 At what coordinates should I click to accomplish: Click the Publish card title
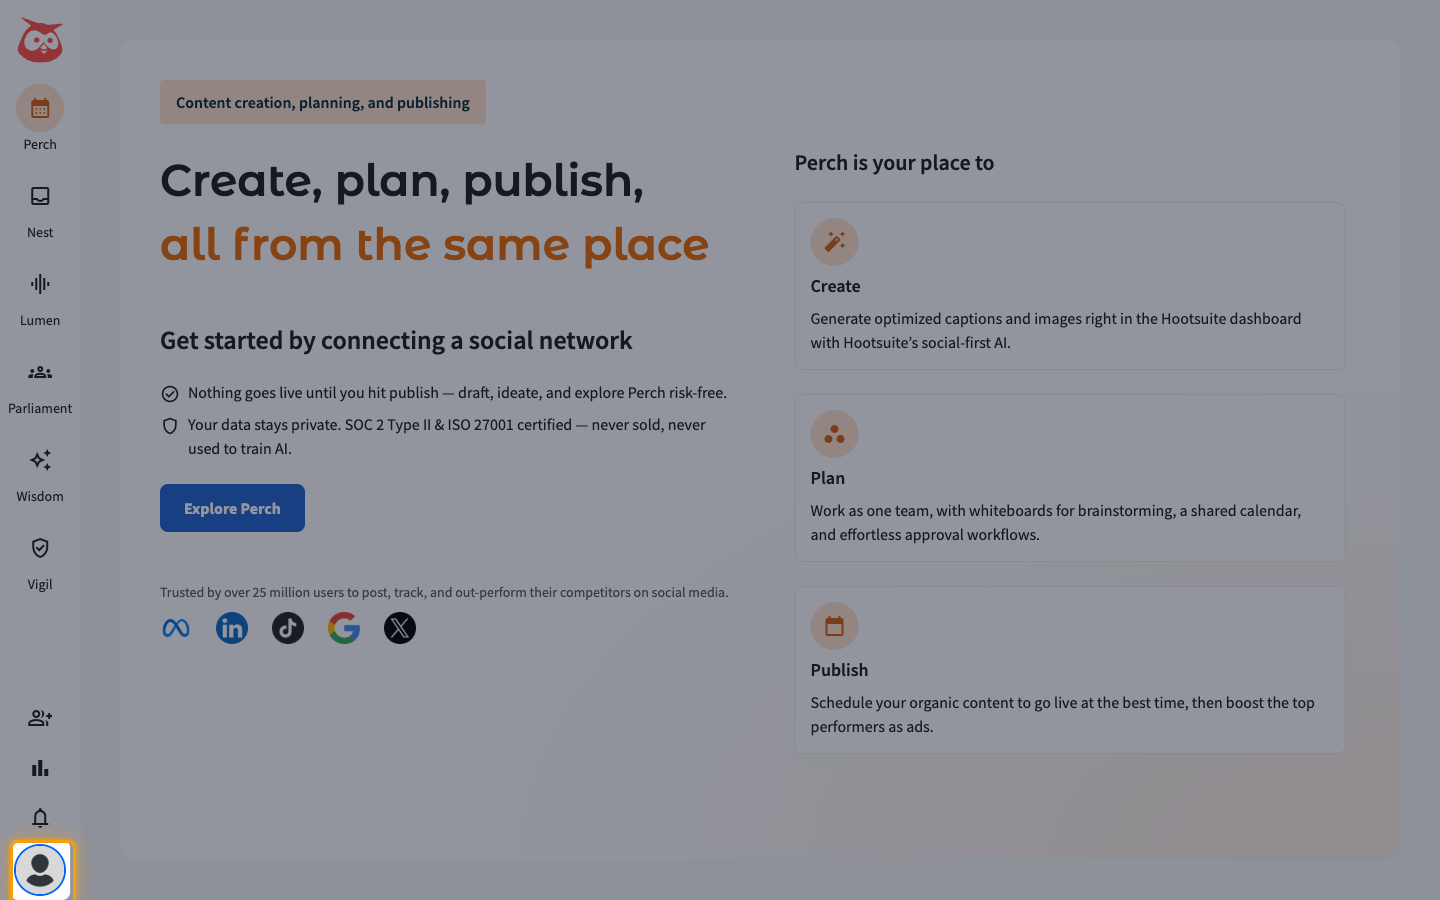[x=840, y=670]
